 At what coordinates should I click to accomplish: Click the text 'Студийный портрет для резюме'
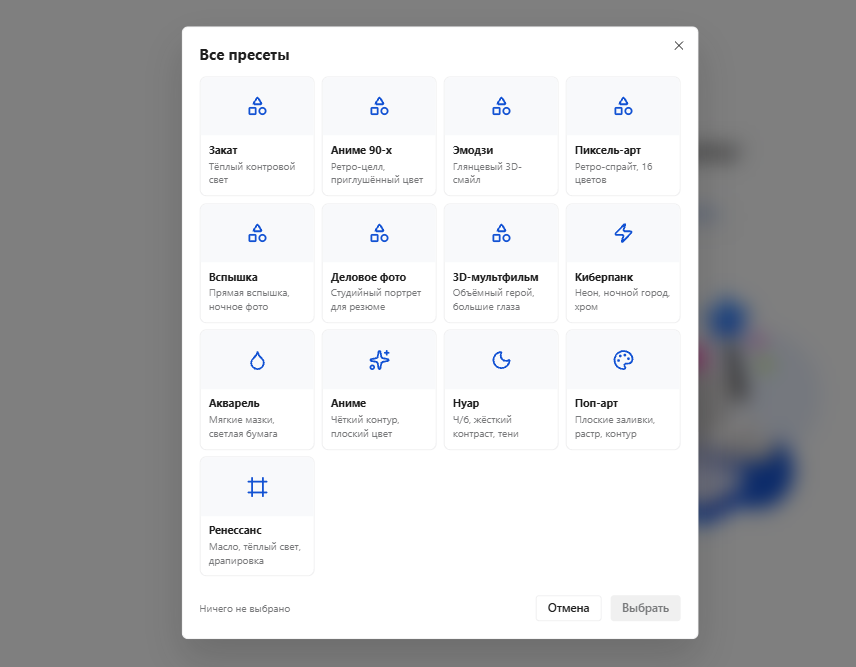pos(376,300)
